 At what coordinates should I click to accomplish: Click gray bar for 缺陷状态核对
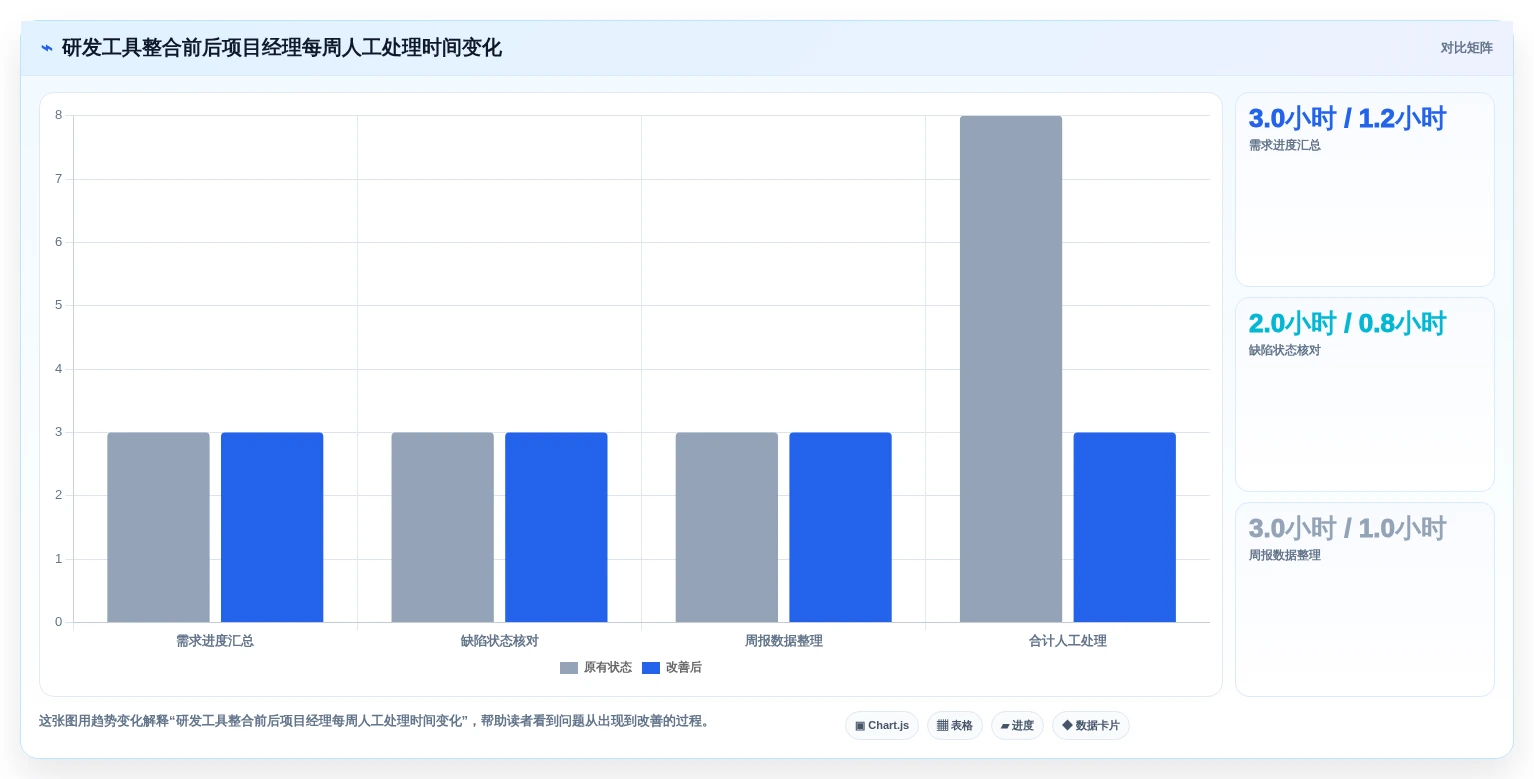tap(443, 527)
